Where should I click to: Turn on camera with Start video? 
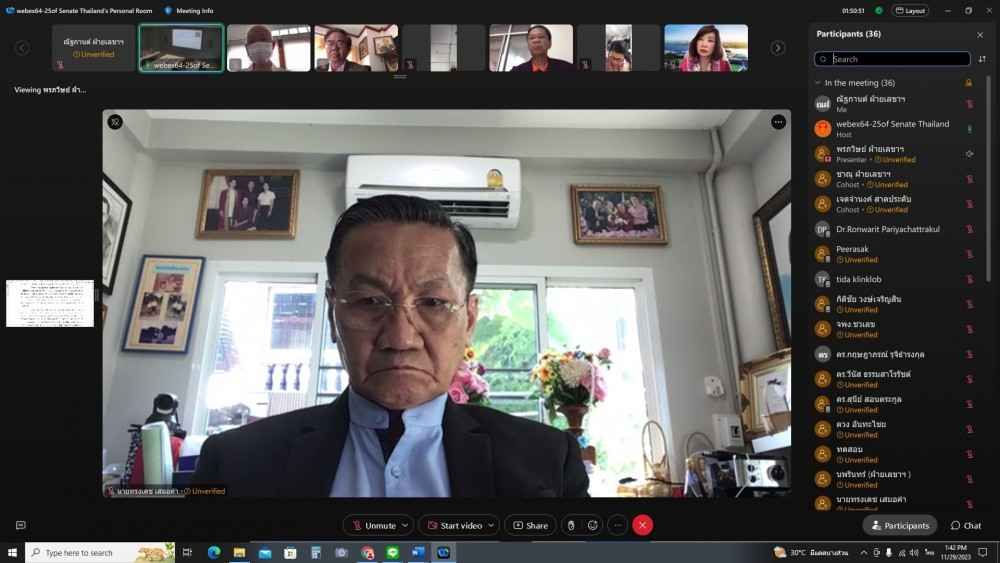(455, 525)
